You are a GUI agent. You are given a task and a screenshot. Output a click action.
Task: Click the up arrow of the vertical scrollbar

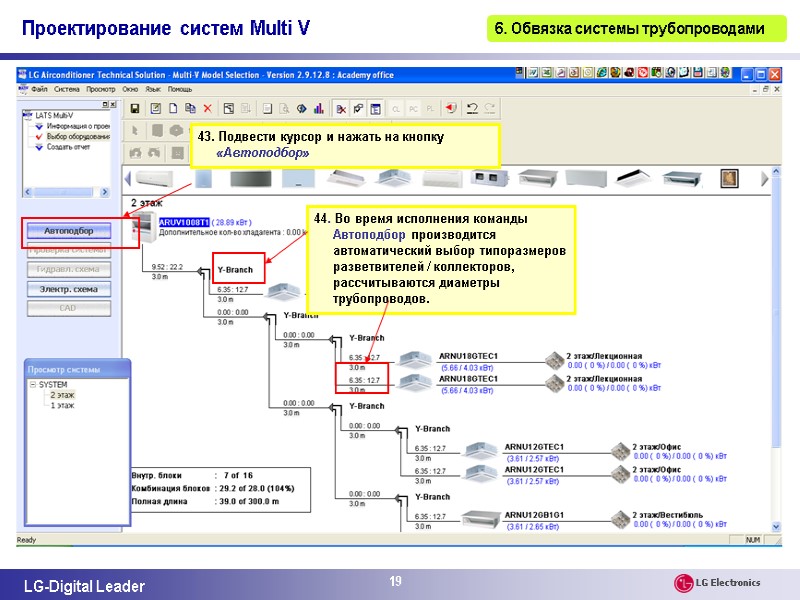coord(776,172)
